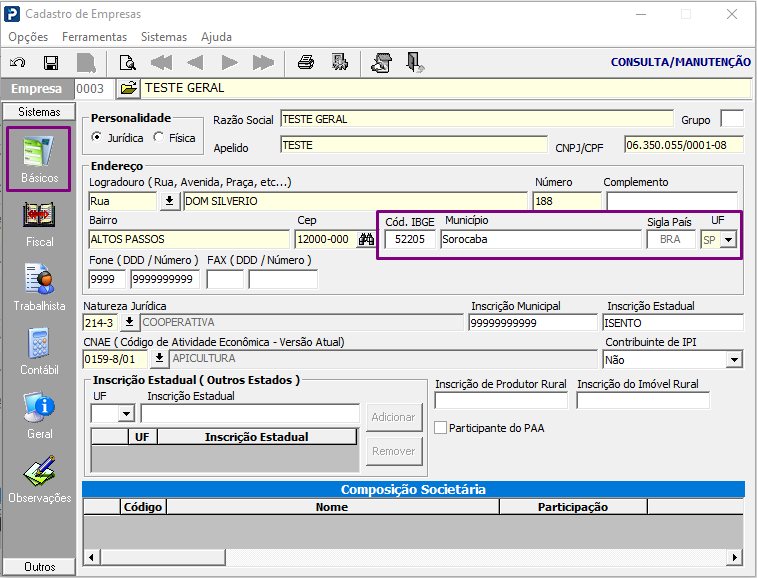Open the company folder icon next to 0003

tap(128, 88)
